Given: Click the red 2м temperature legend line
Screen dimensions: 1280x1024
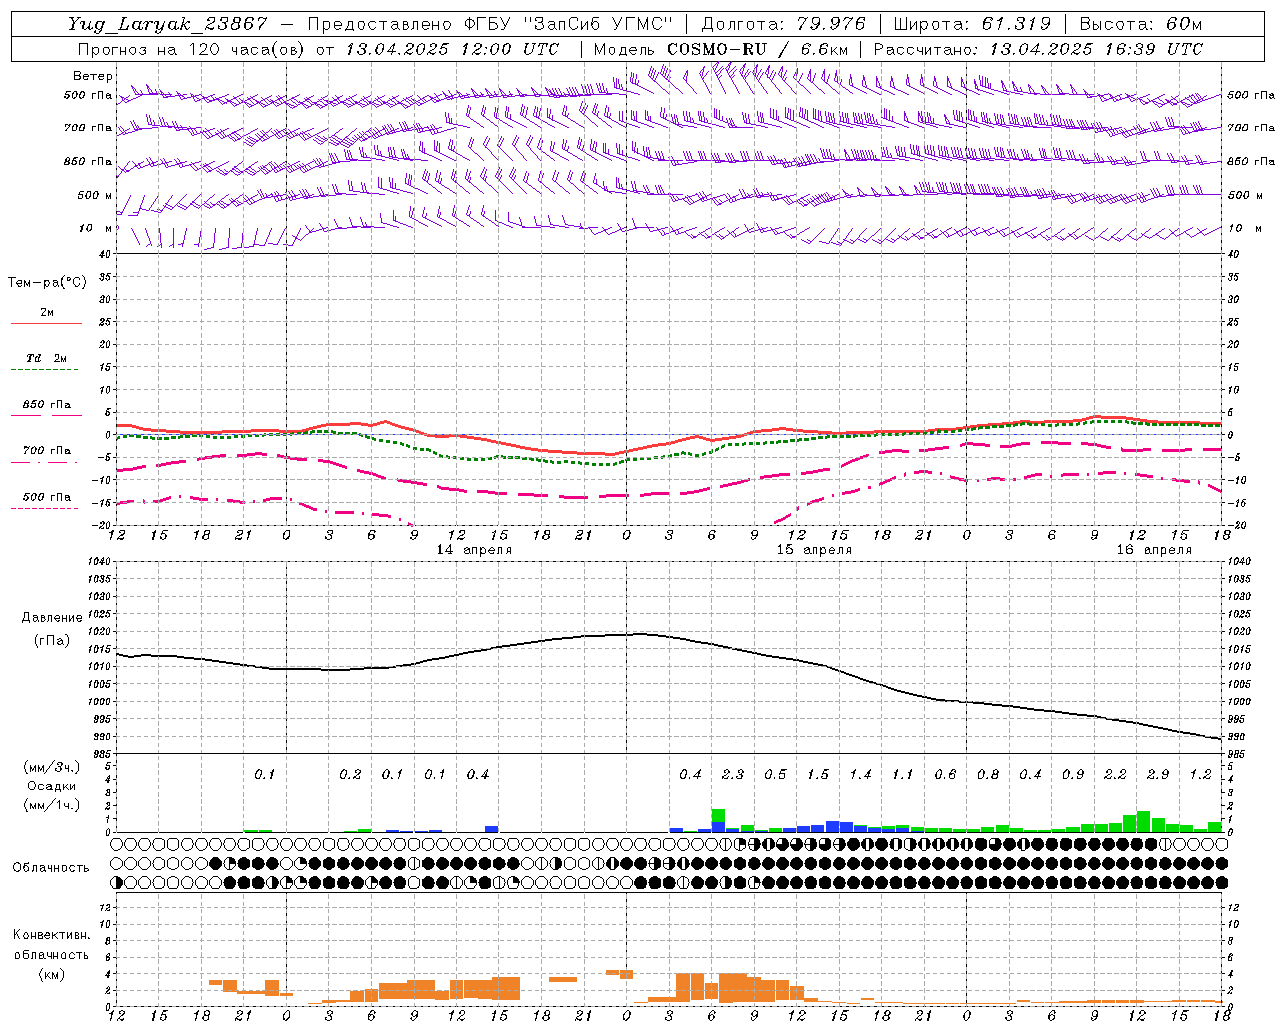Looking at the screenshot, I should tap(47, 323).
